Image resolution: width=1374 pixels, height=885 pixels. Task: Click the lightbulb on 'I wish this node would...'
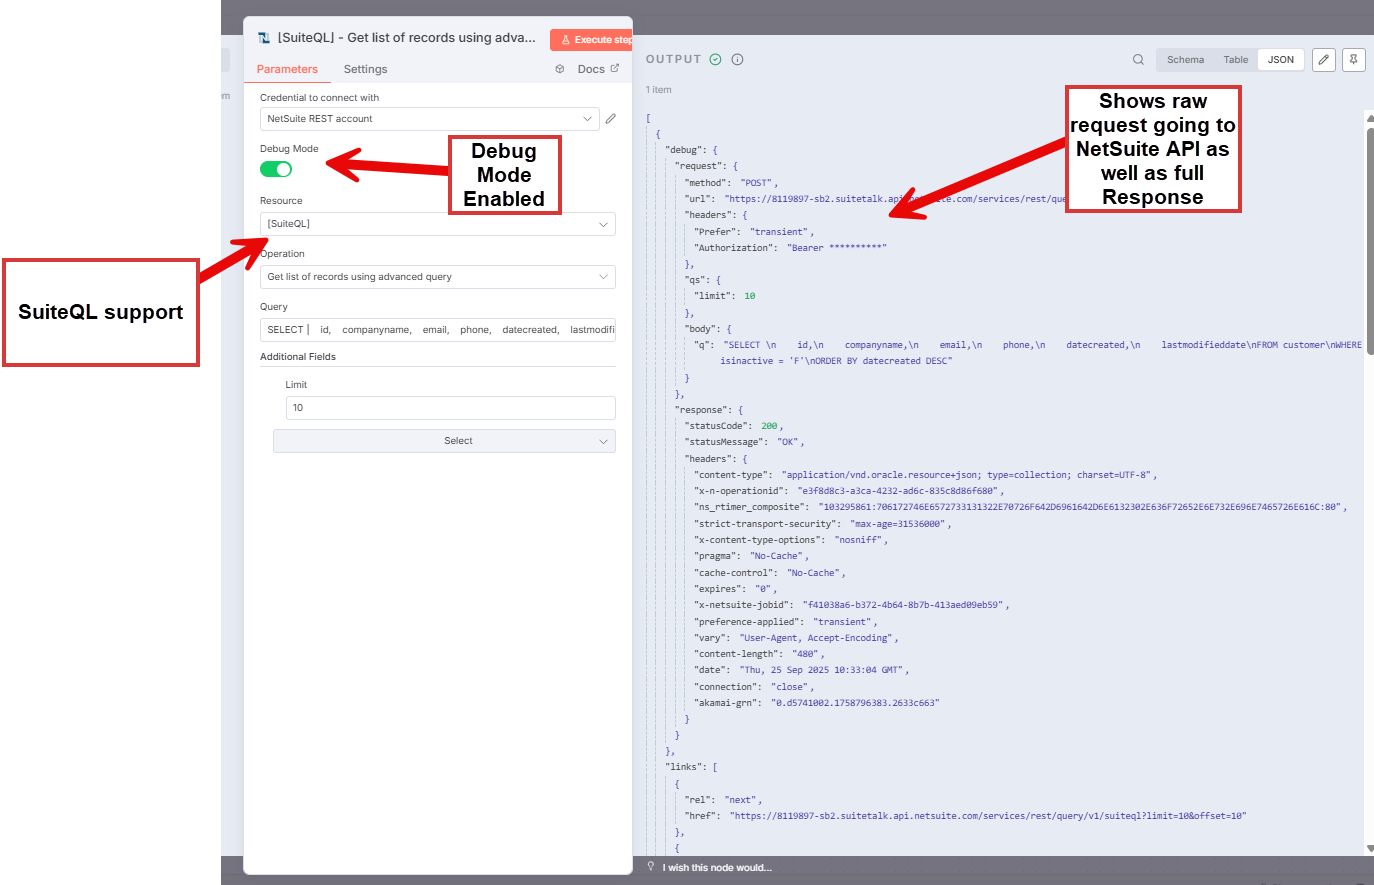click(x=650, y=866)
